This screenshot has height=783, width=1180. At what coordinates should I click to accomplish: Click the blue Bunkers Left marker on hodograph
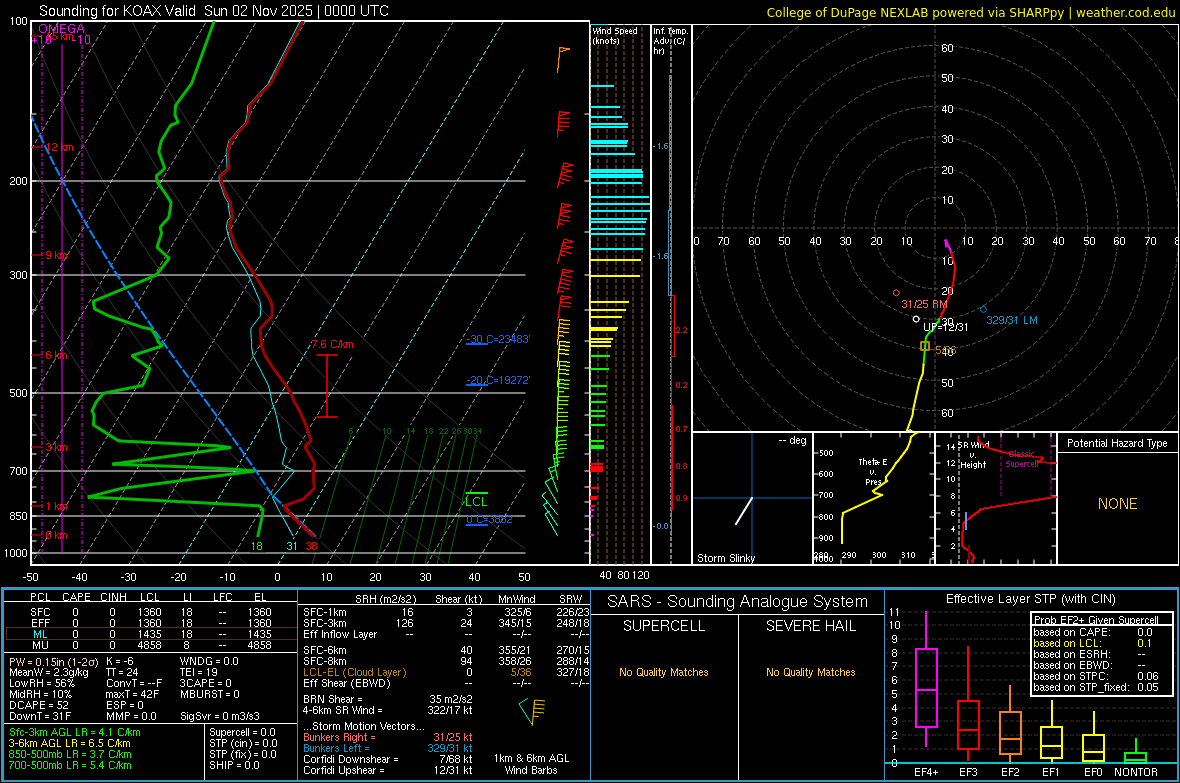(984, 309)
